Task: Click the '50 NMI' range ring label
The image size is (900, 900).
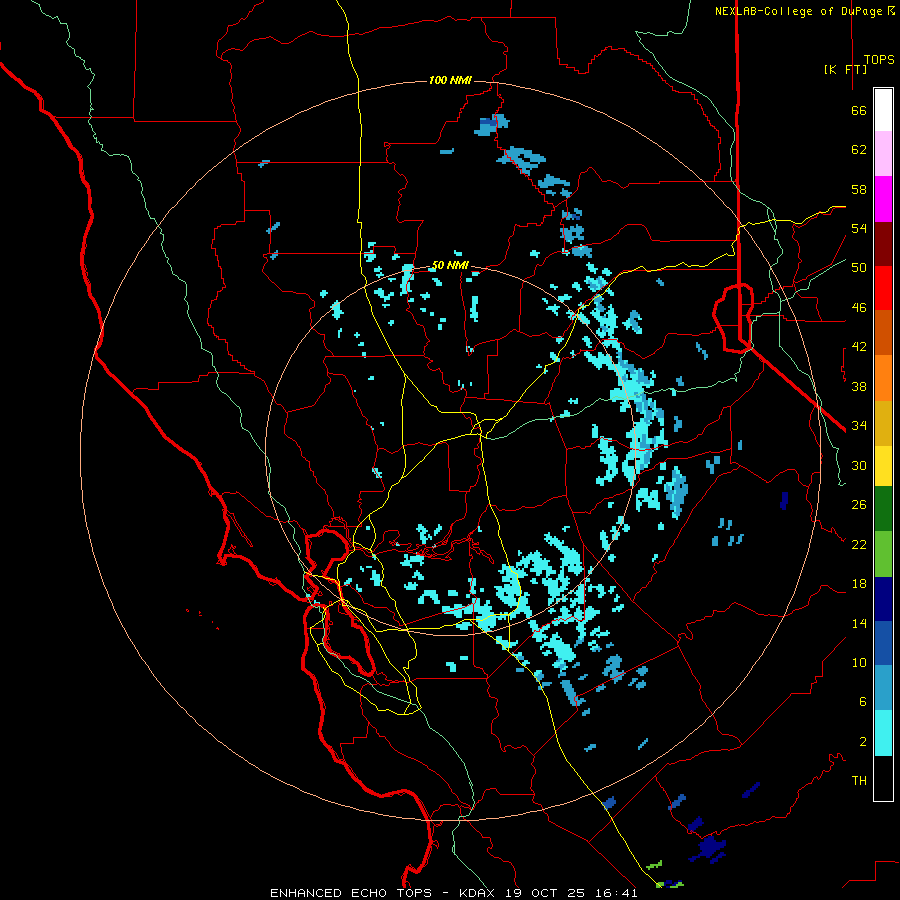Action: 450,265
